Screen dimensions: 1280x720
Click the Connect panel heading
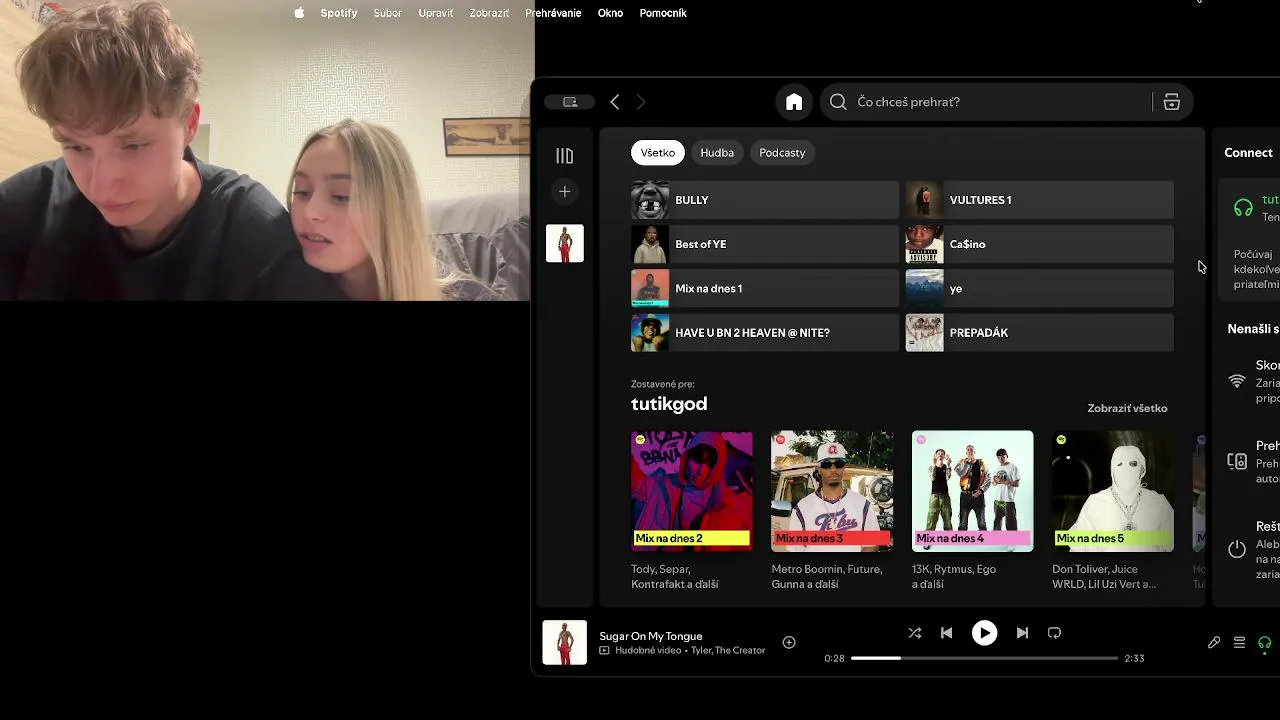1248,153
